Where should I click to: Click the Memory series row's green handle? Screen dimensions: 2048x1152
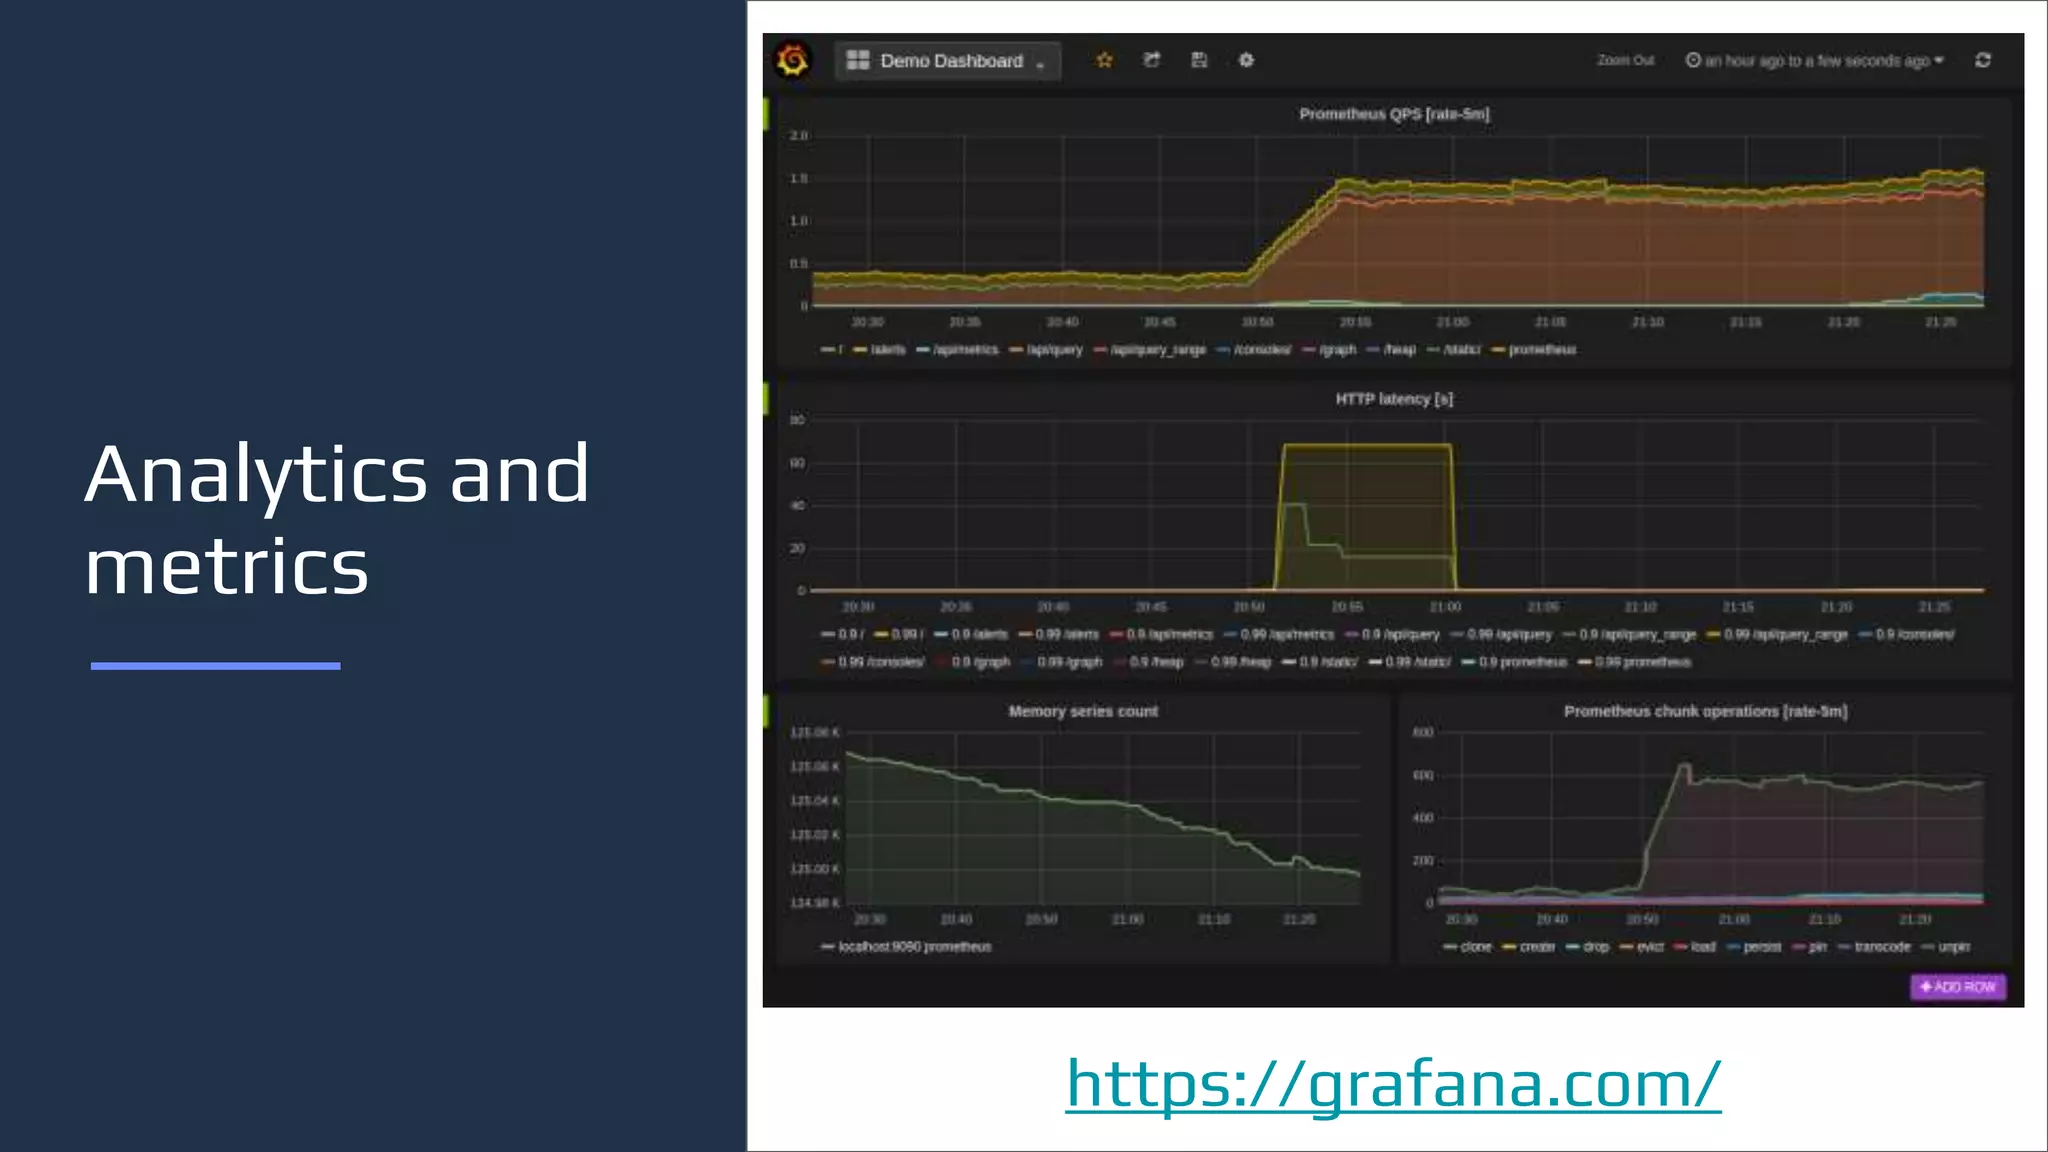(766, 711)
